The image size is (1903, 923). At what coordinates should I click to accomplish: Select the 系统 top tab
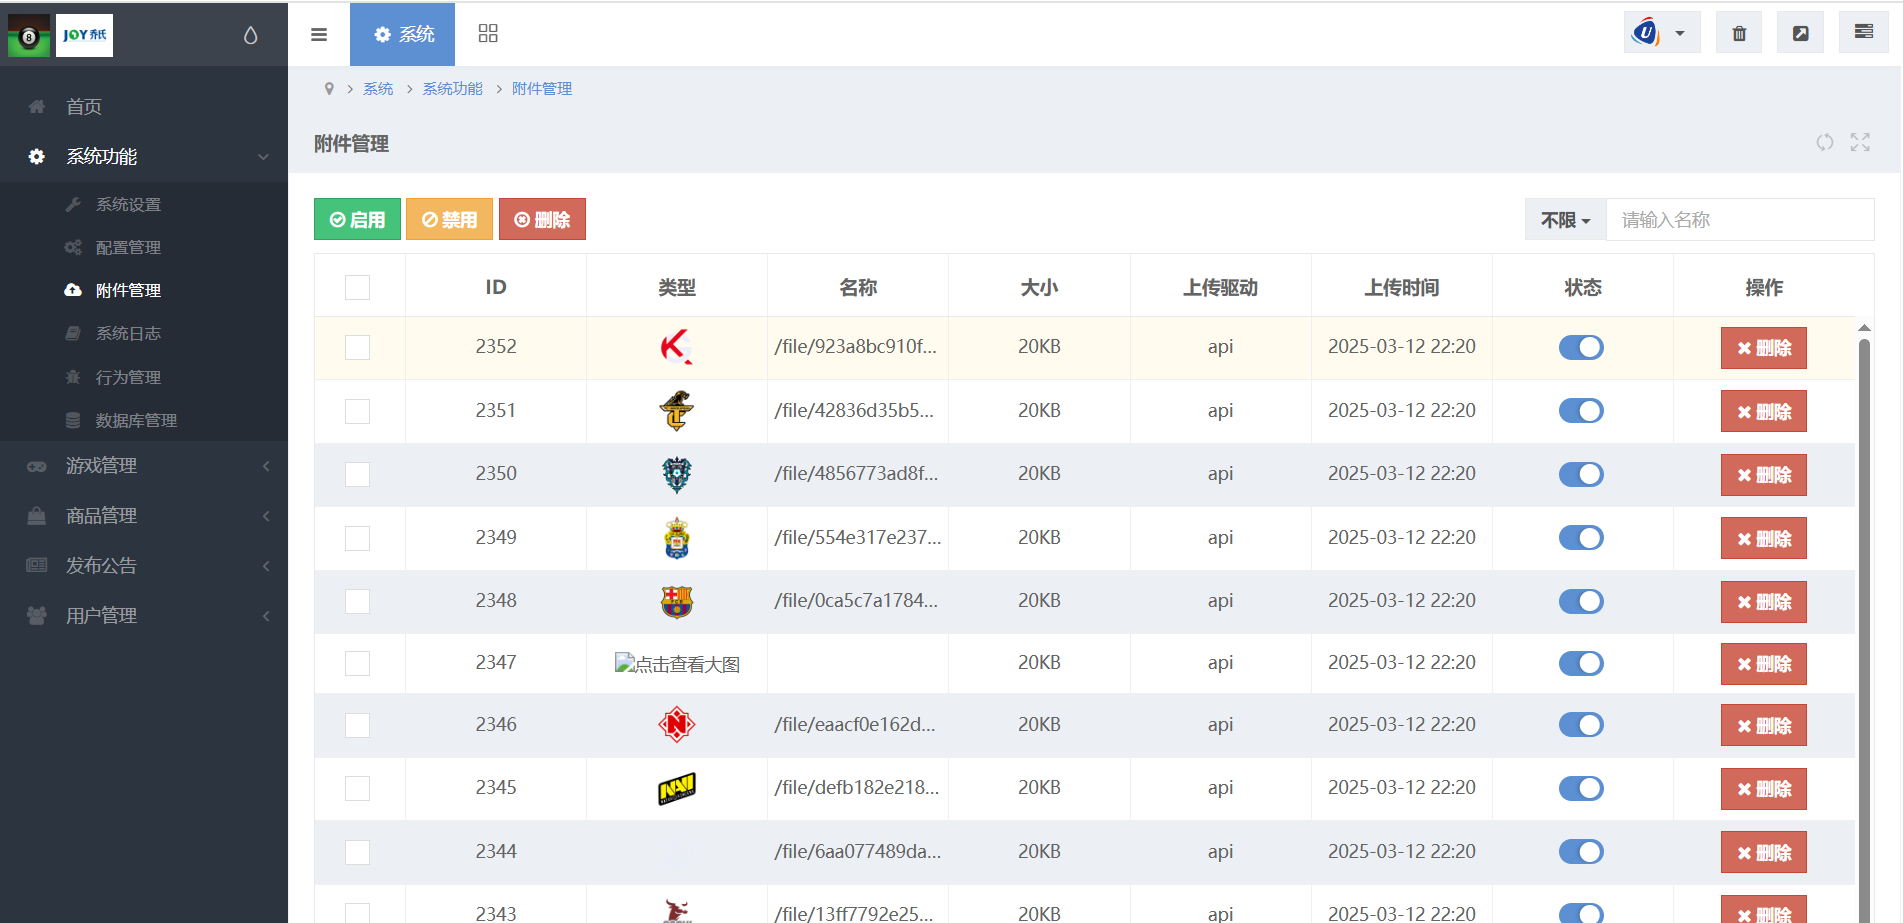click(x=403, y=34)
